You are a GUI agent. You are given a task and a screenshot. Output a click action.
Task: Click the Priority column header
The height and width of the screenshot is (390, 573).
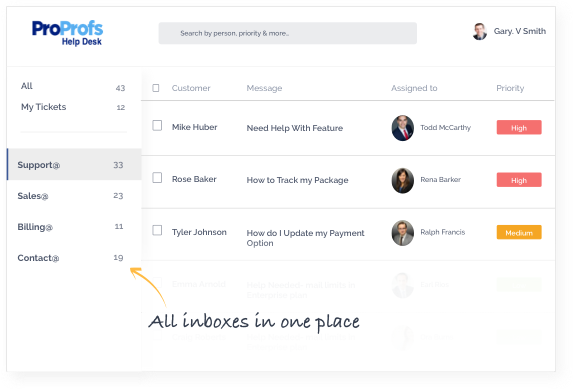coord(510,88)
